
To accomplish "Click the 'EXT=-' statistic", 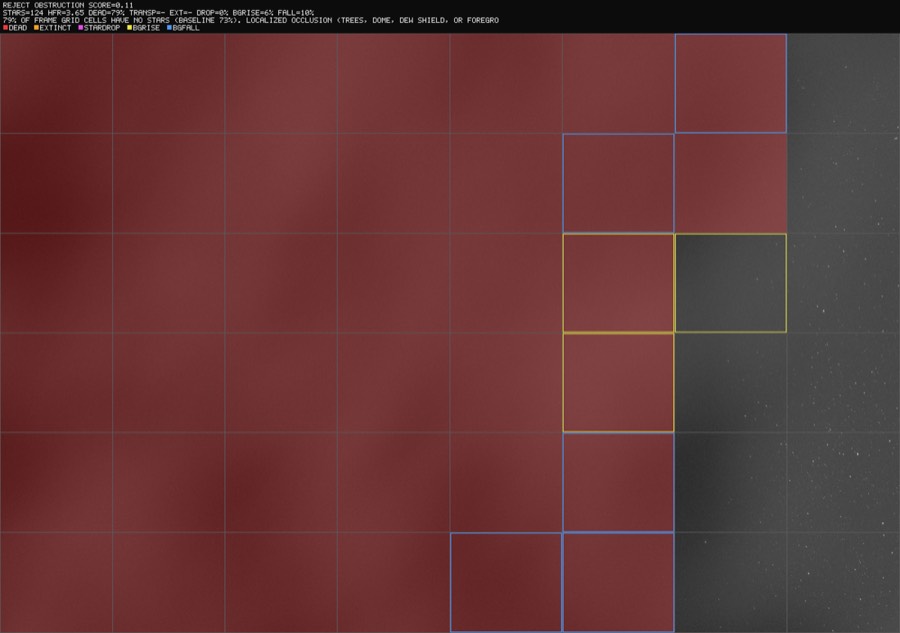I will pos(181,13).
